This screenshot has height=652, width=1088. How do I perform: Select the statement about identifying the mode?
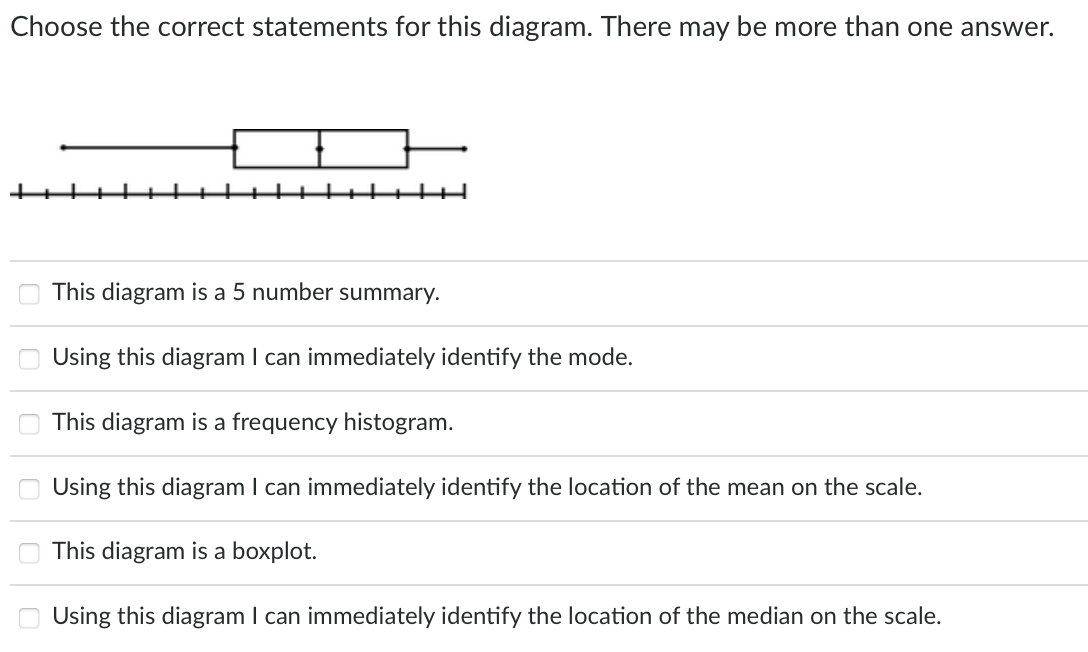pos(342,357)
